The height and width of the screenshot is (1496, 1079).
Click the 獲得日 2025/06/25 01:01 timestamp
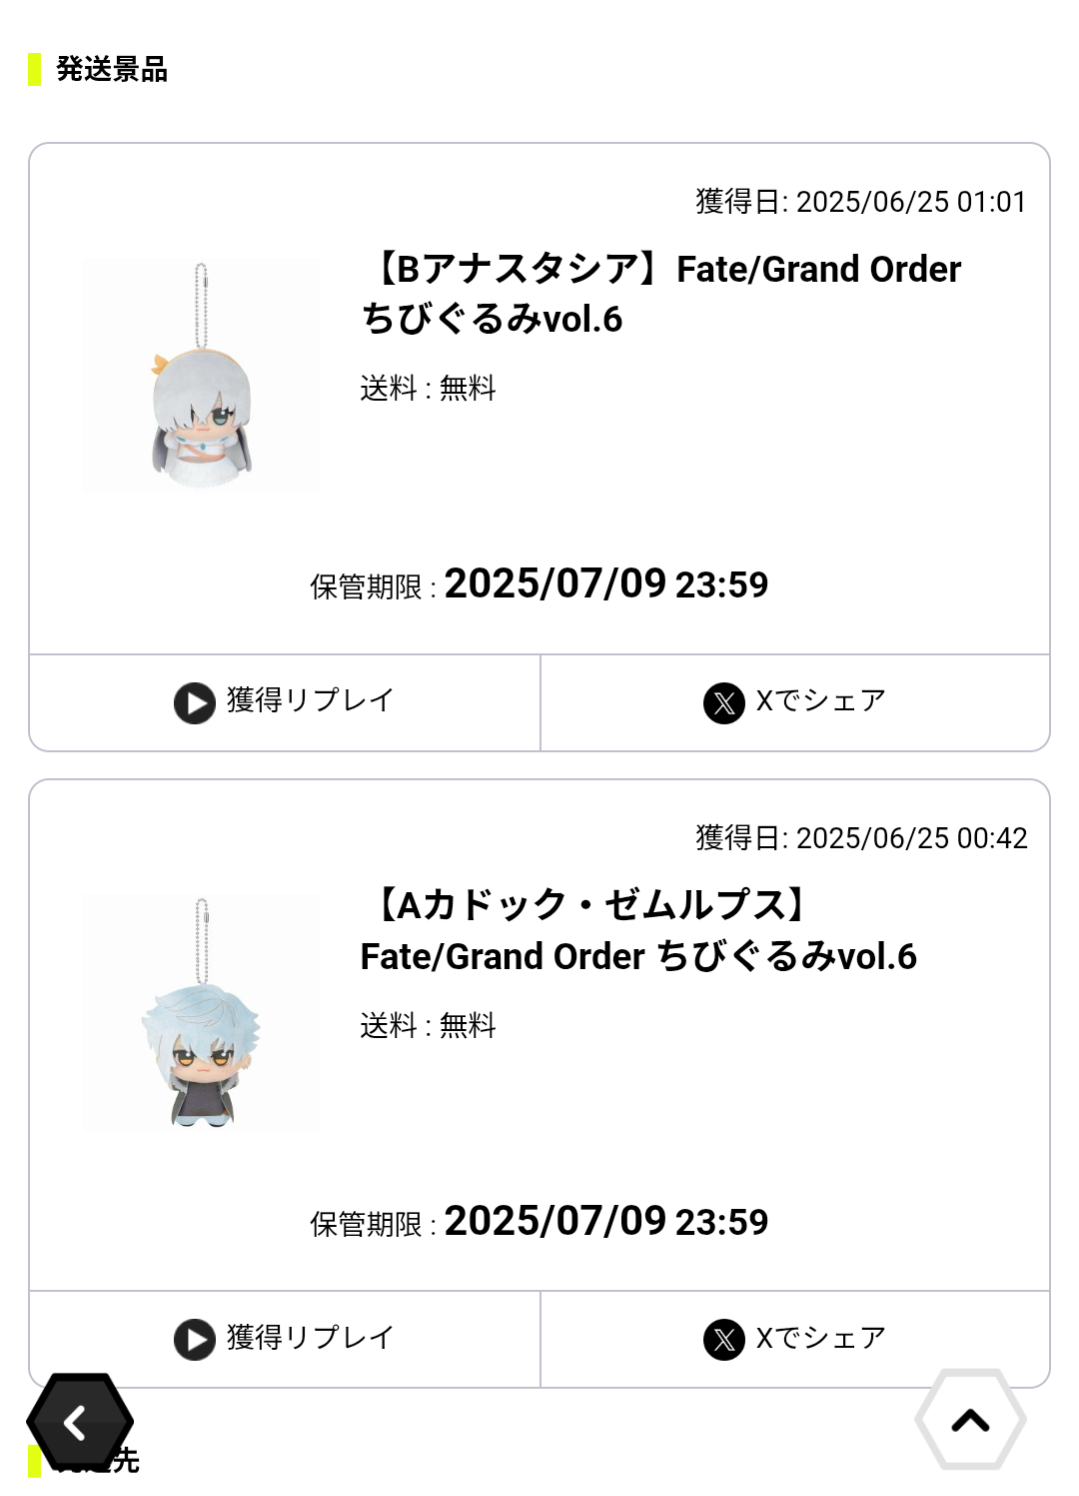click(861, 202)
